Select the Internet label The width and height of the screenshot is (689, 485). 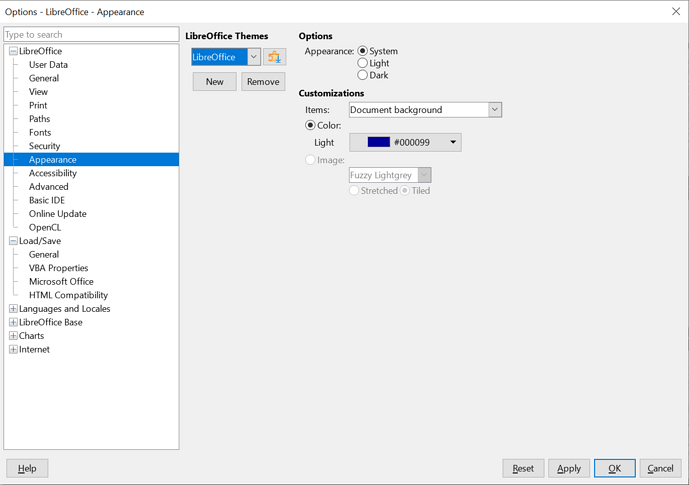[x=34, y=349]
